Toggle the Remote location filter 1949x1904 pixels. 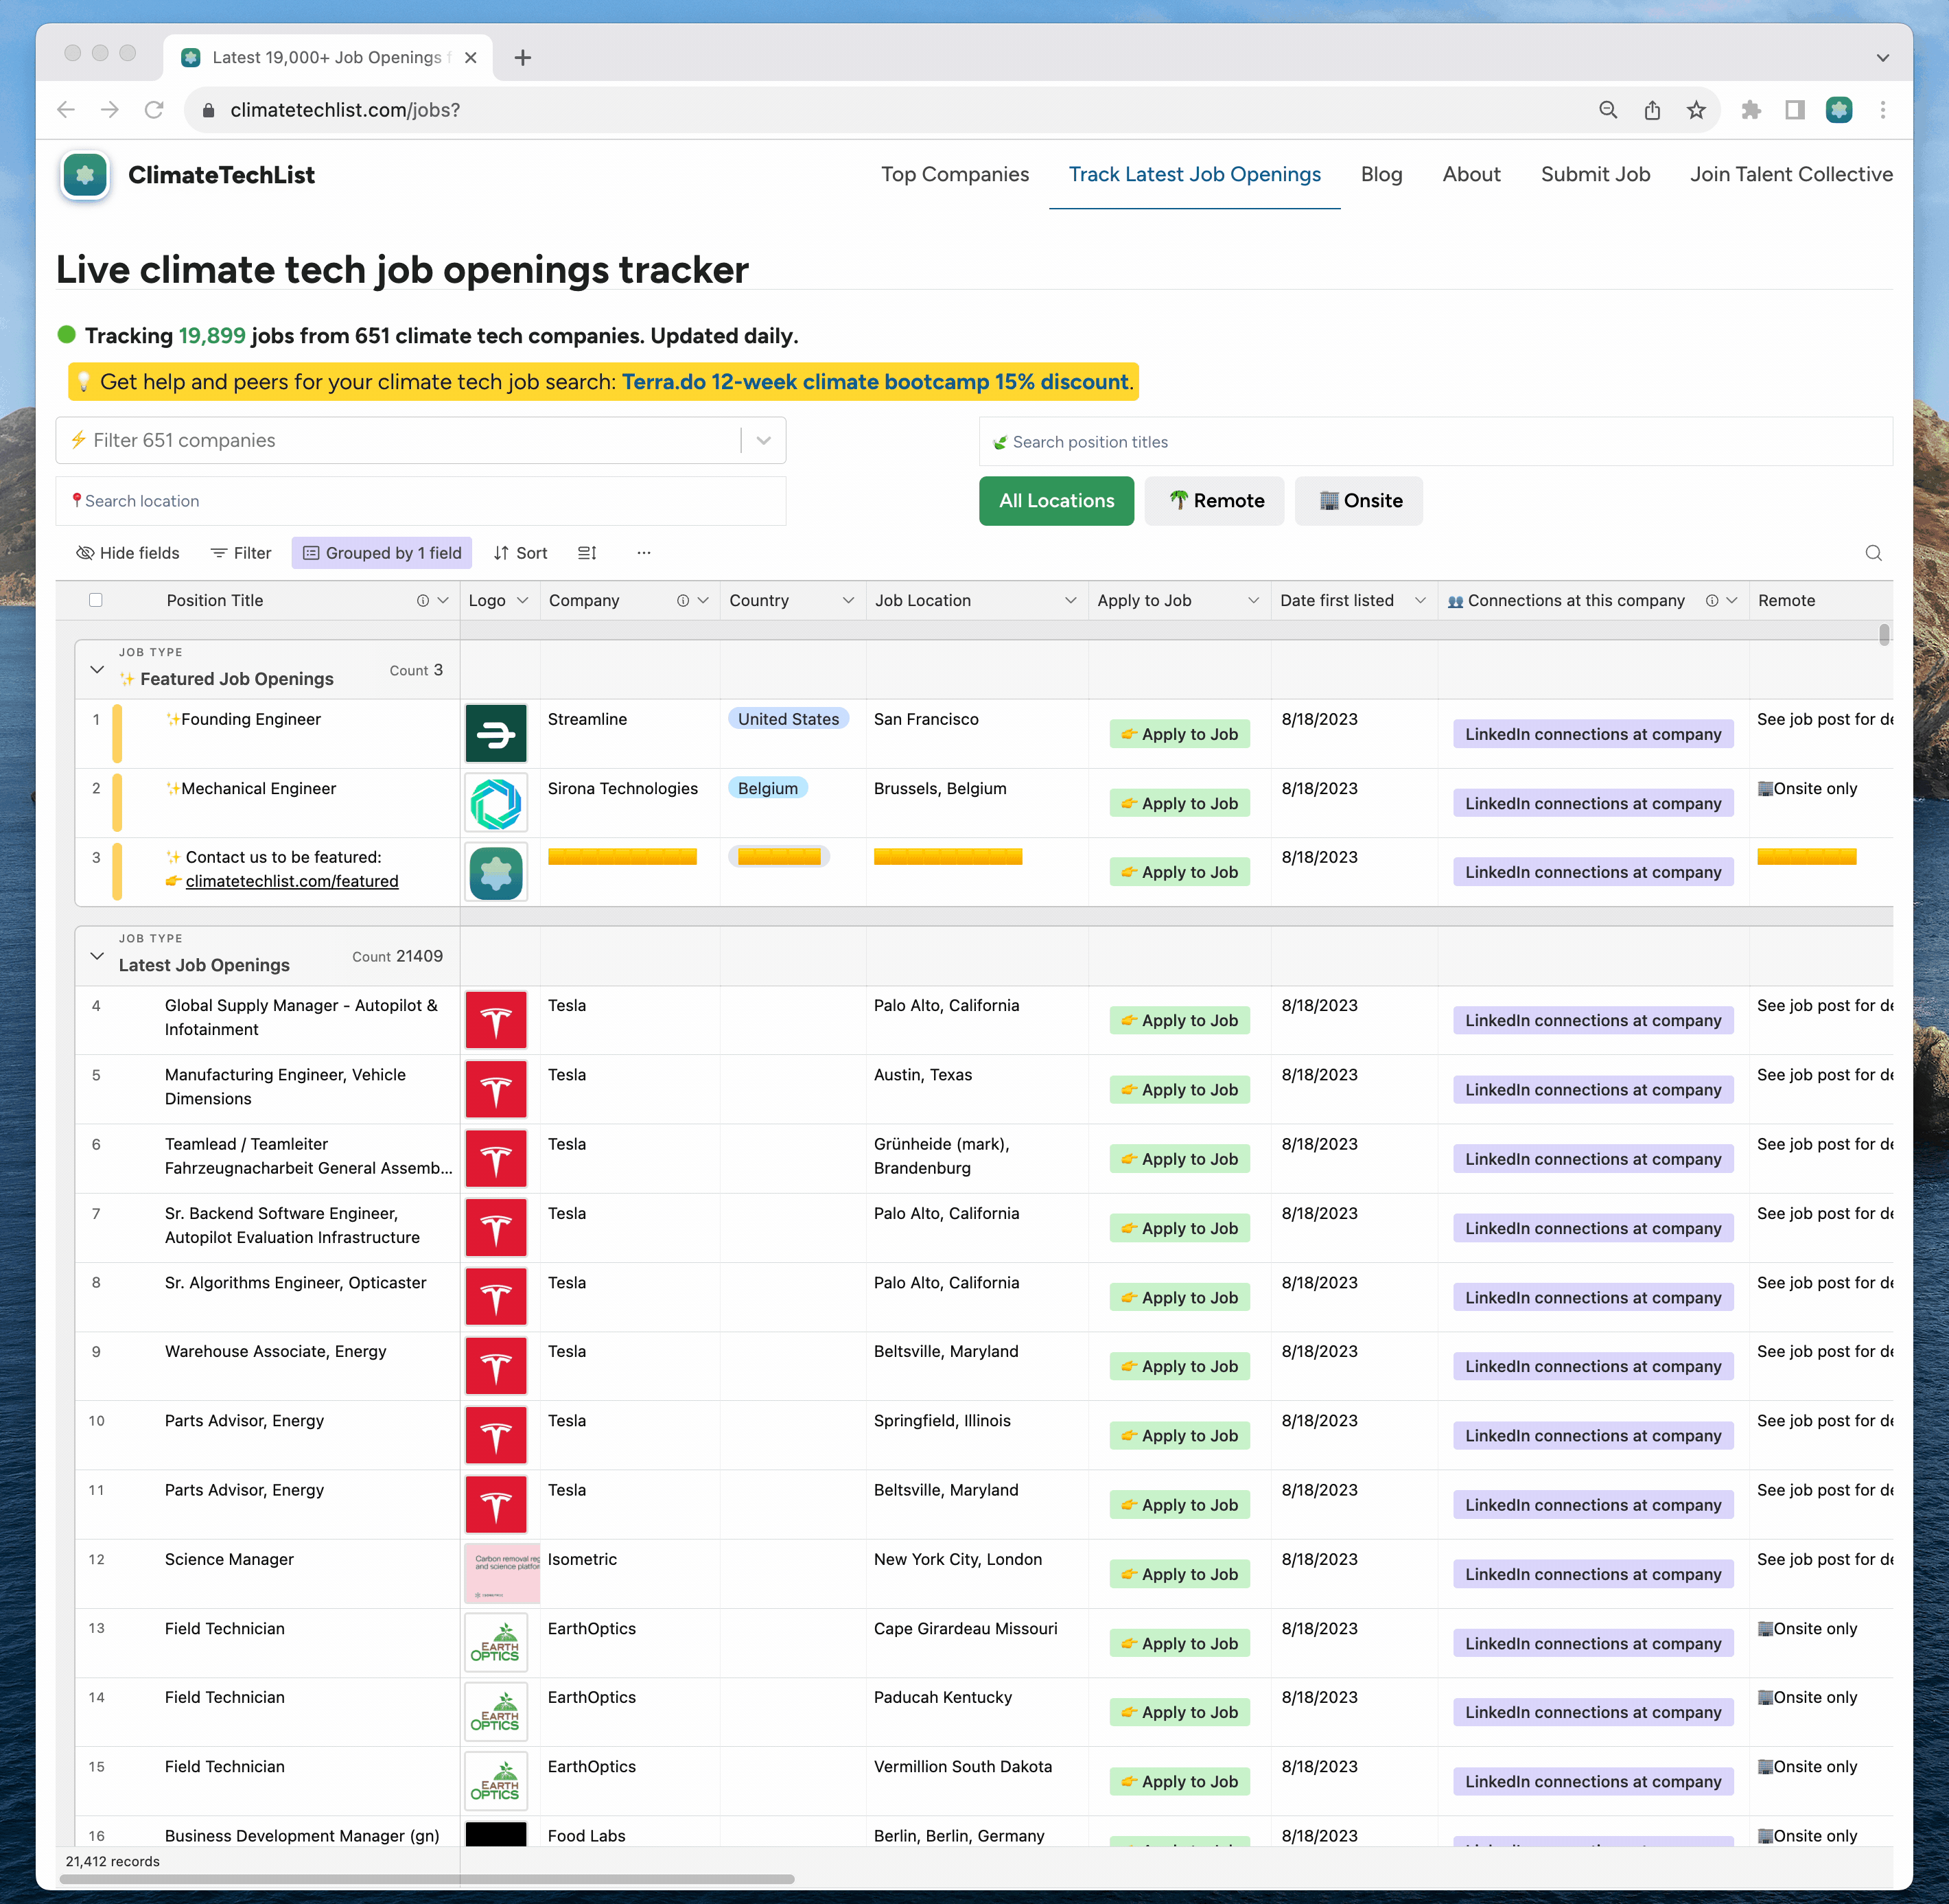pos(1214,501)
